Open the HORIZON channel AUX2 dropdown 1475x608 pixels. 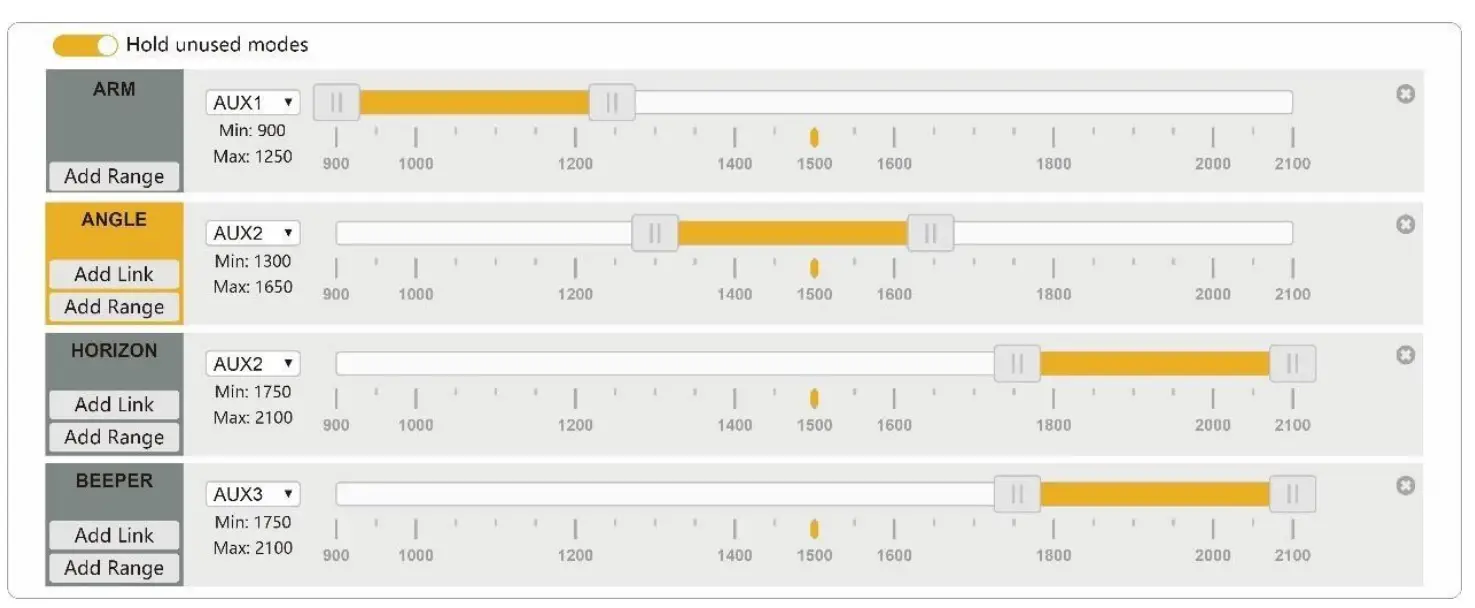[x=253, y=364]
